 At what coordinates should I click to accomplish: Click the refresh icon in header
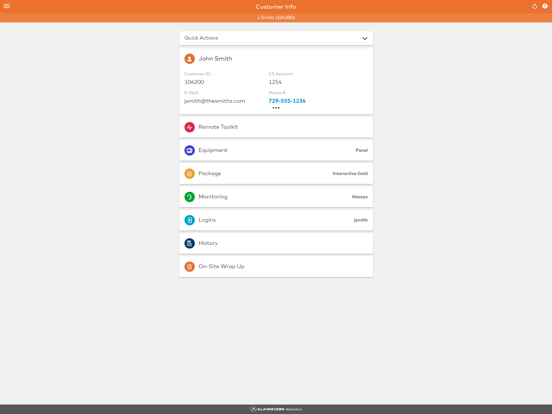(535, 6)
